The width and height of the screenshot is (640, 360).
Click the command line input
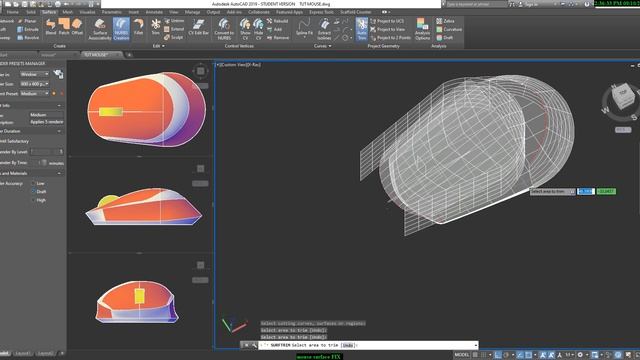[368, 345]
